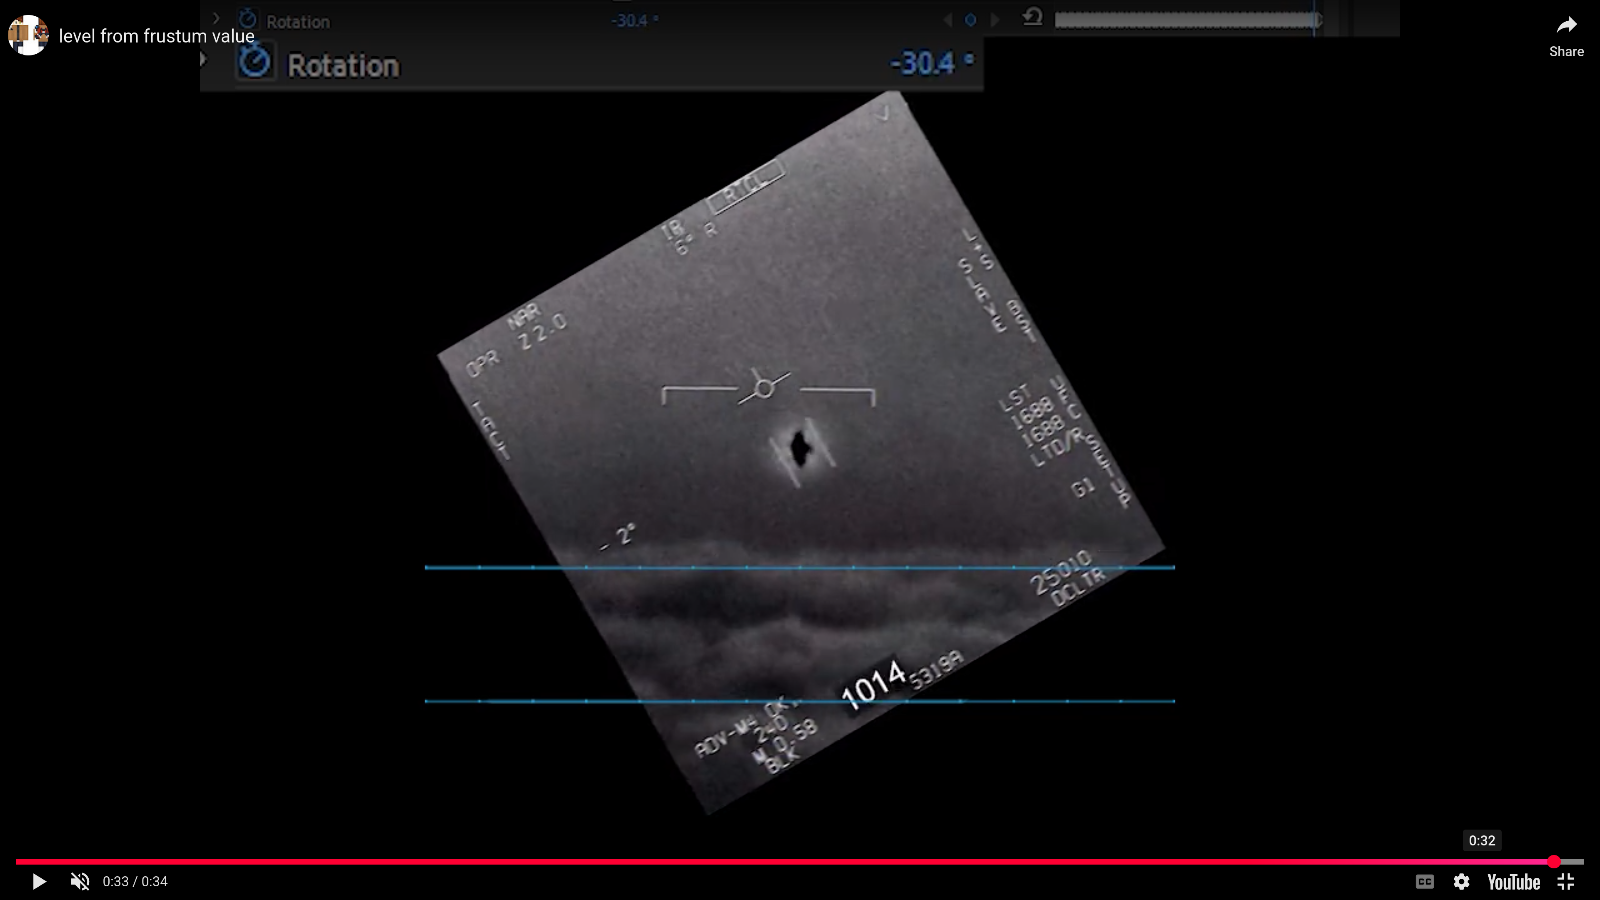Click the small -30.4 value in top row
This screenshot has height=900, width=1600.
[630, 20]
